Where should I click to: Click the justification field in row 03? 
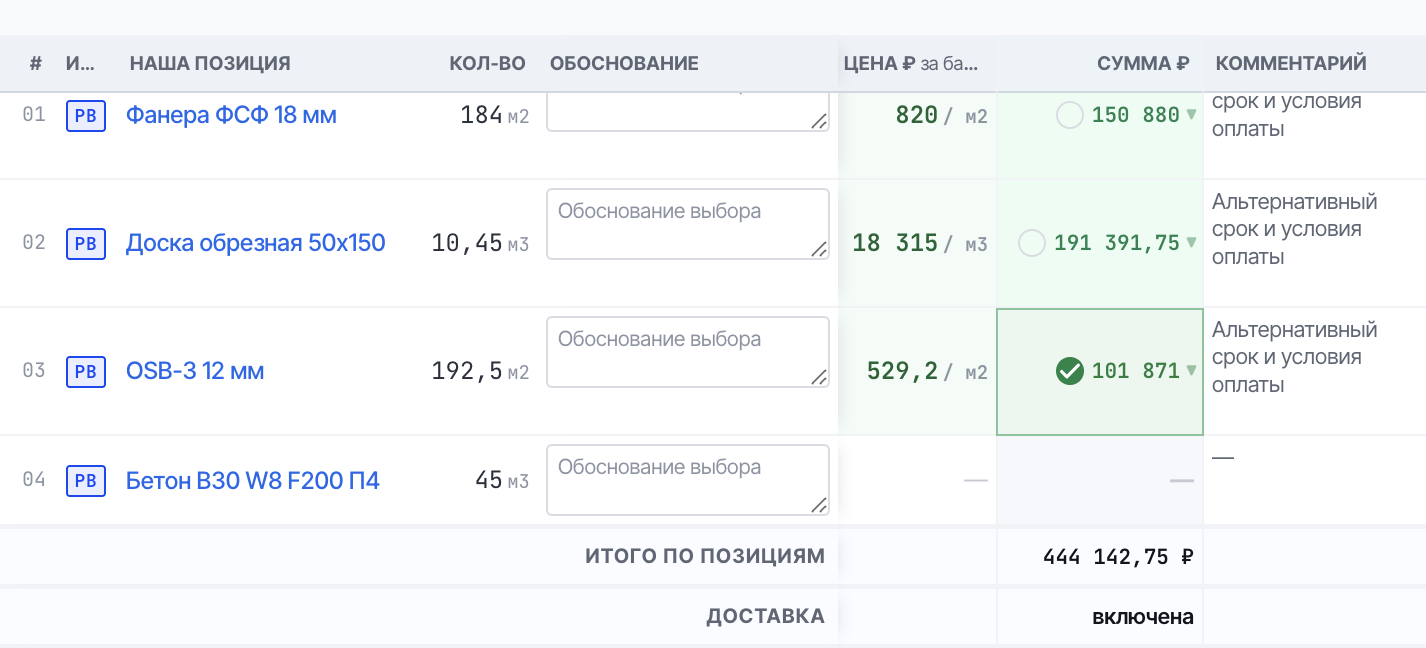688,352
